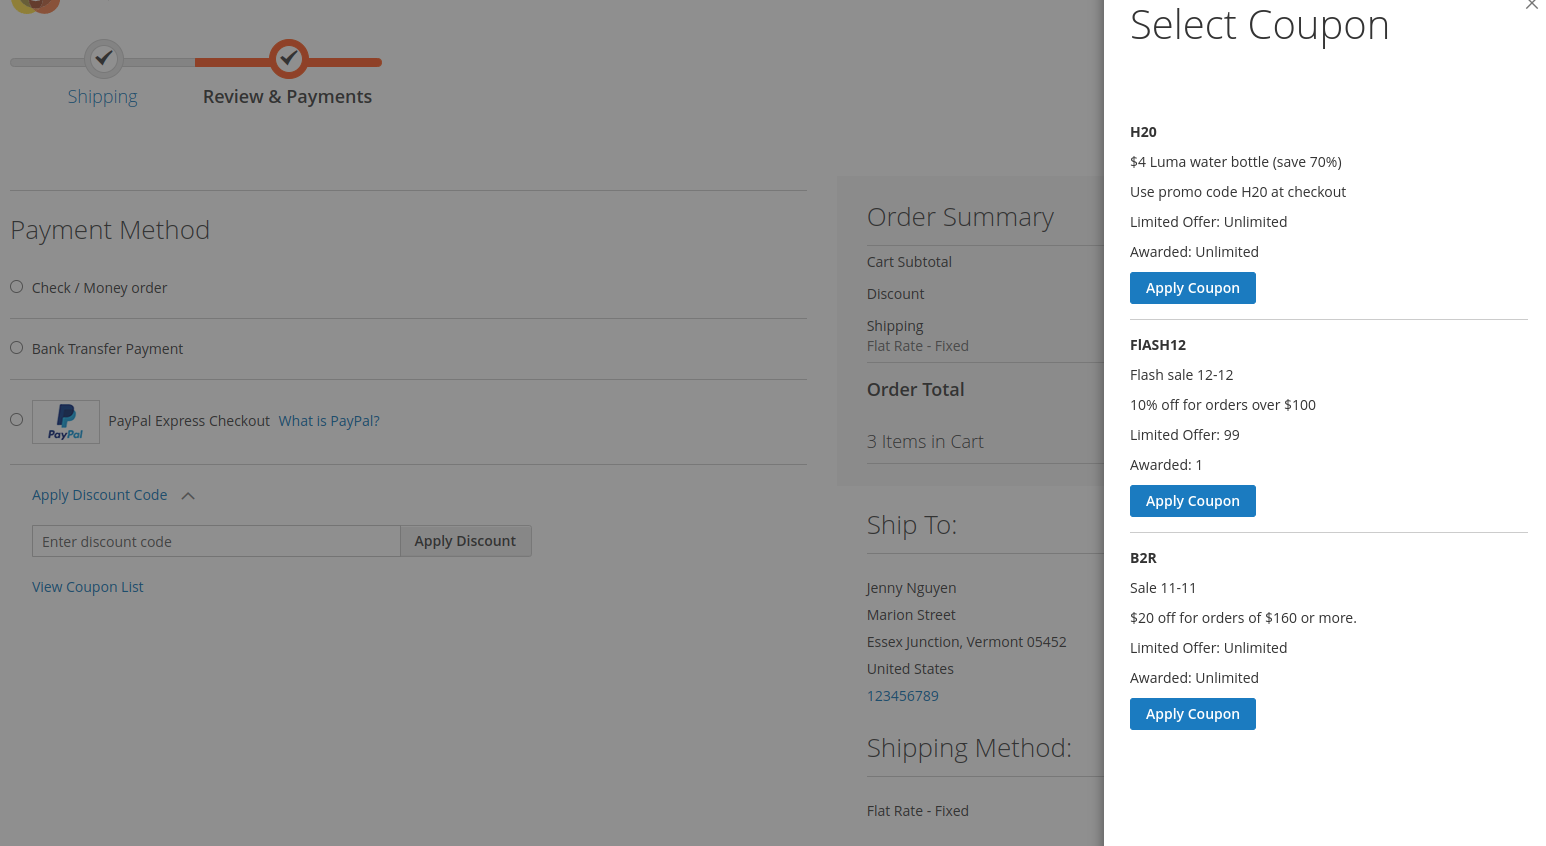Click the 'Essex Junction, Vermont 05452' address line

[x=967, y=642]
